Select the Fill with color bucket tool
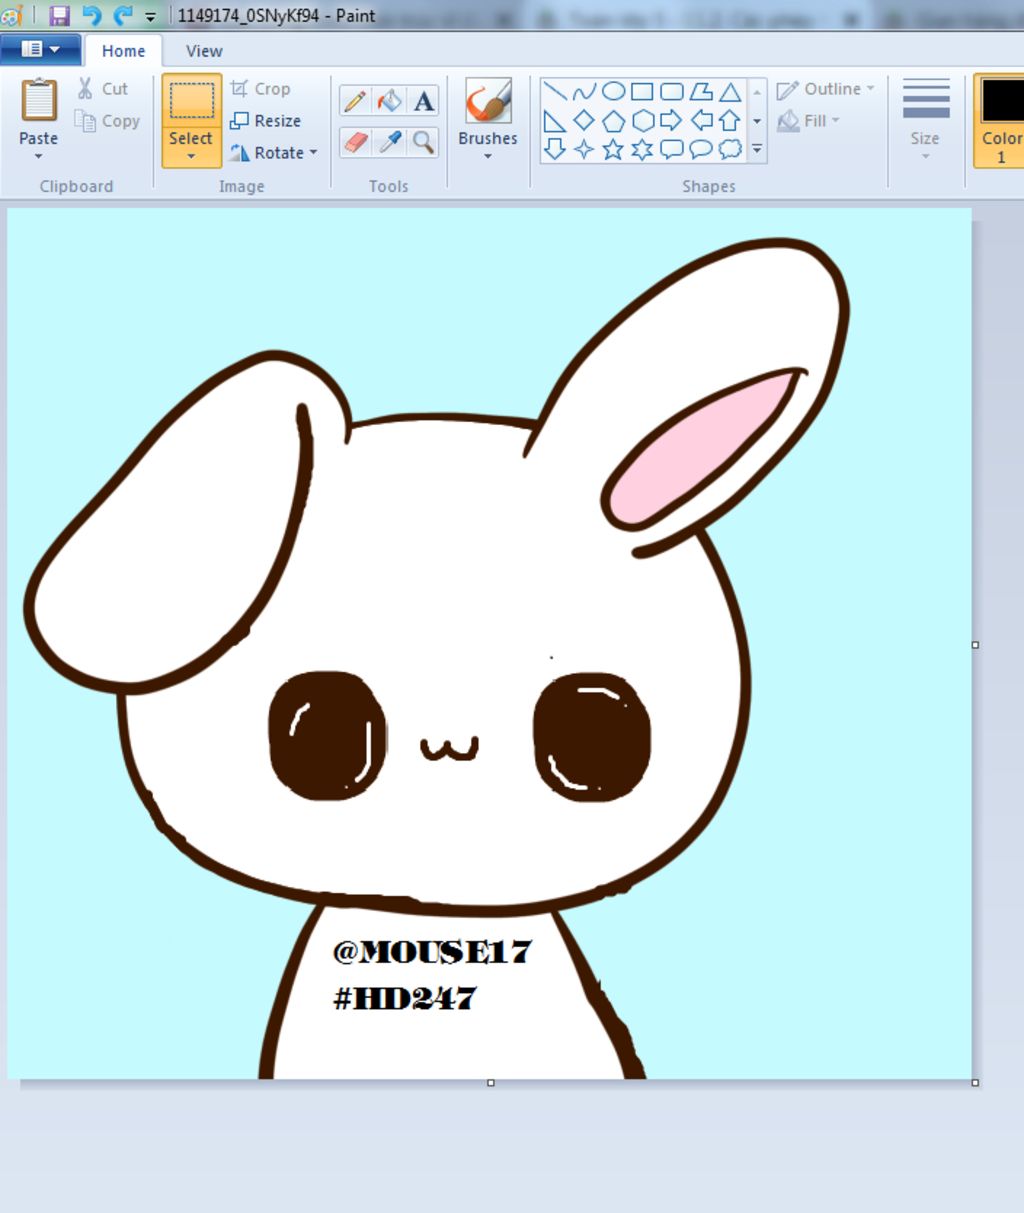 point(389,100)
